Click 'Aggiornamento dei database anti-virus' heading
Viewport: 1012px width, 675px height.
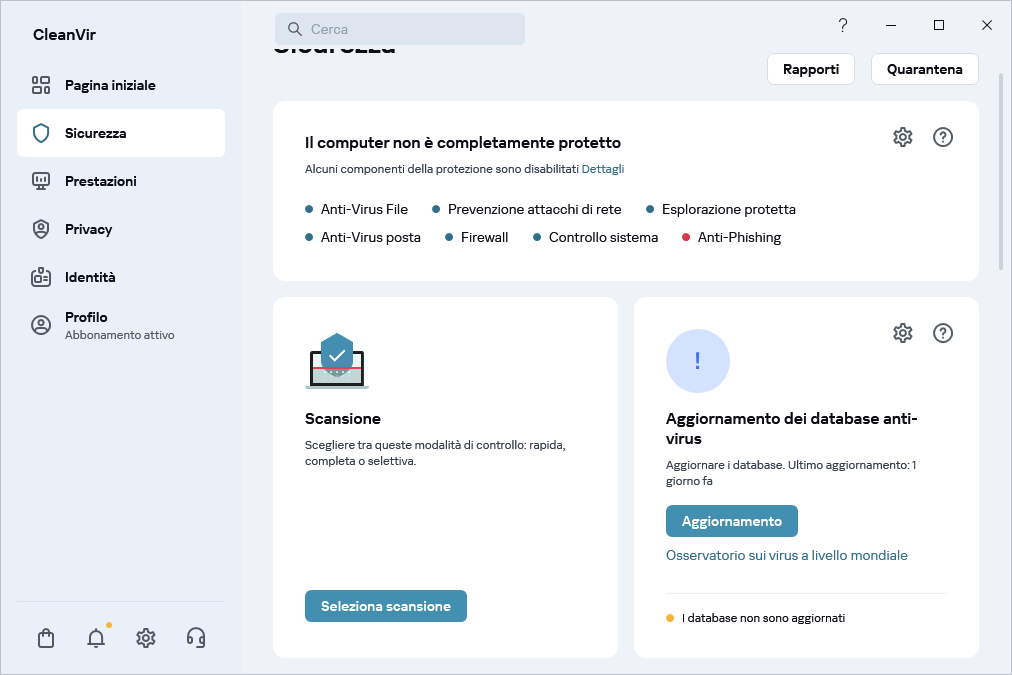pos(791,428)
